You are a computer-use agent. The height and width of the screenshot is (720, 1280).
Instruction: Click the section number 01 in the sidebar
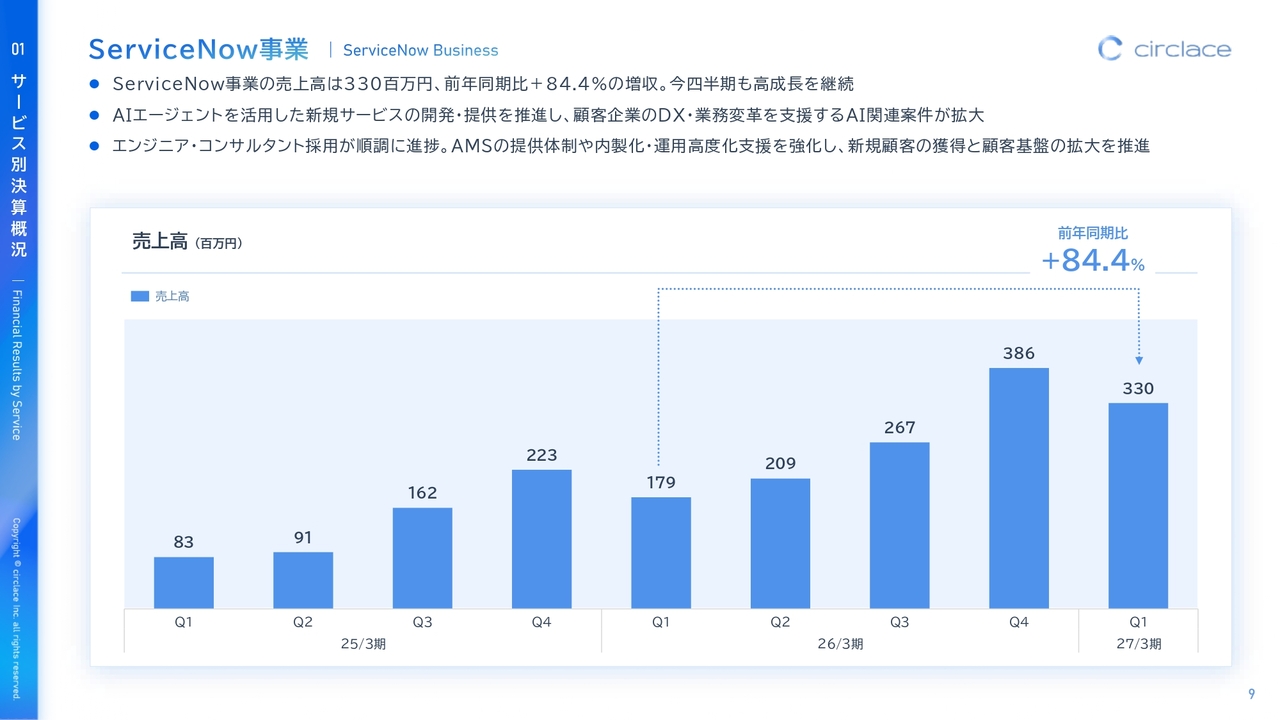(x=18, y=49)
